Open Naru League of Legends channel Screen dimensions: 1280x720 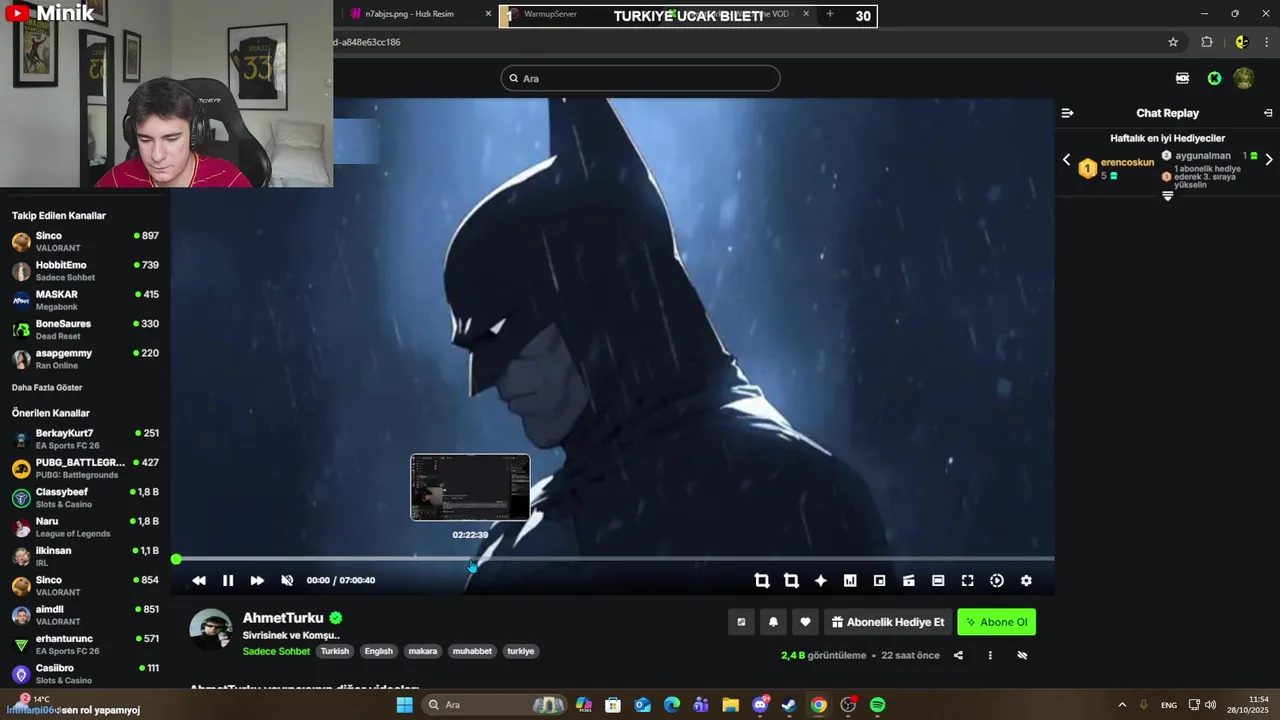(x=85, y=527)
